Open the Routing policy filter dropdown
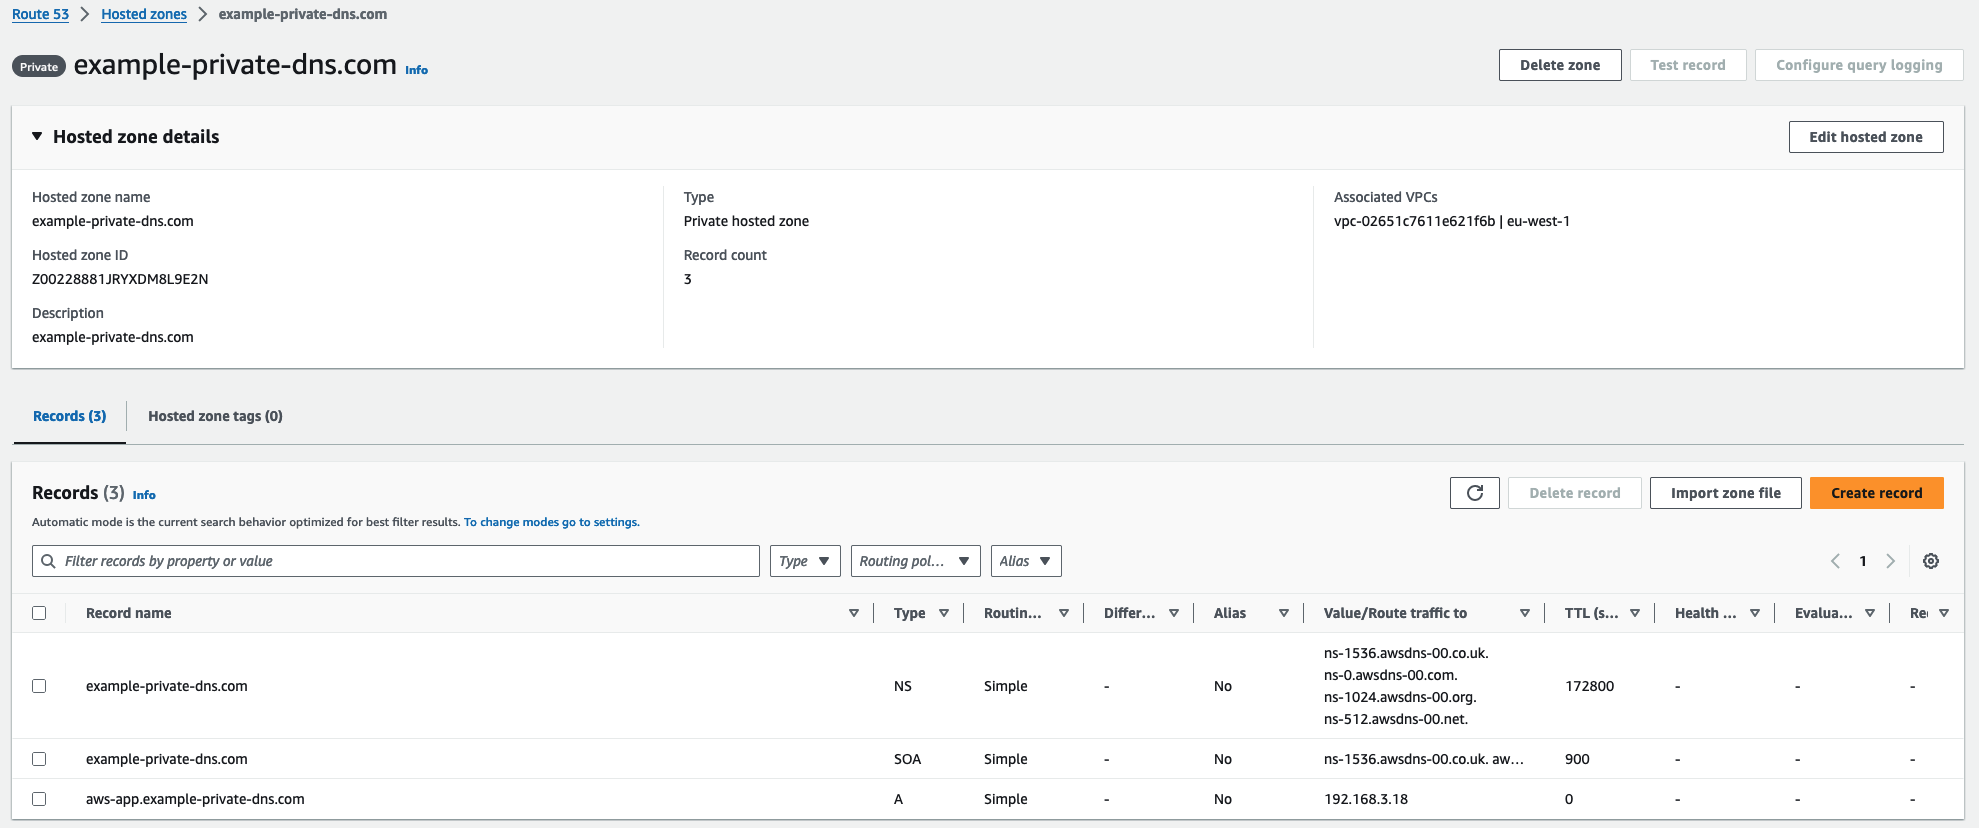1979x828 pixels. [914, 561]
